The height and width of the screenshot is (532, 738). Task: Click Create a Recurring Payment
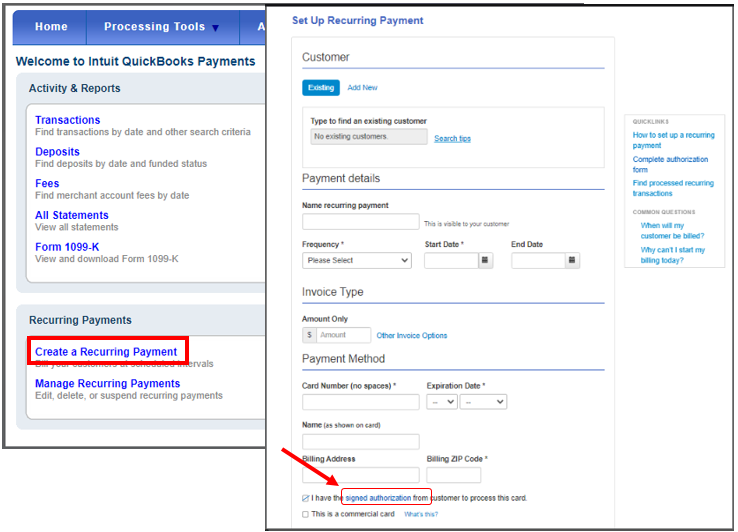tap(106, 352)
